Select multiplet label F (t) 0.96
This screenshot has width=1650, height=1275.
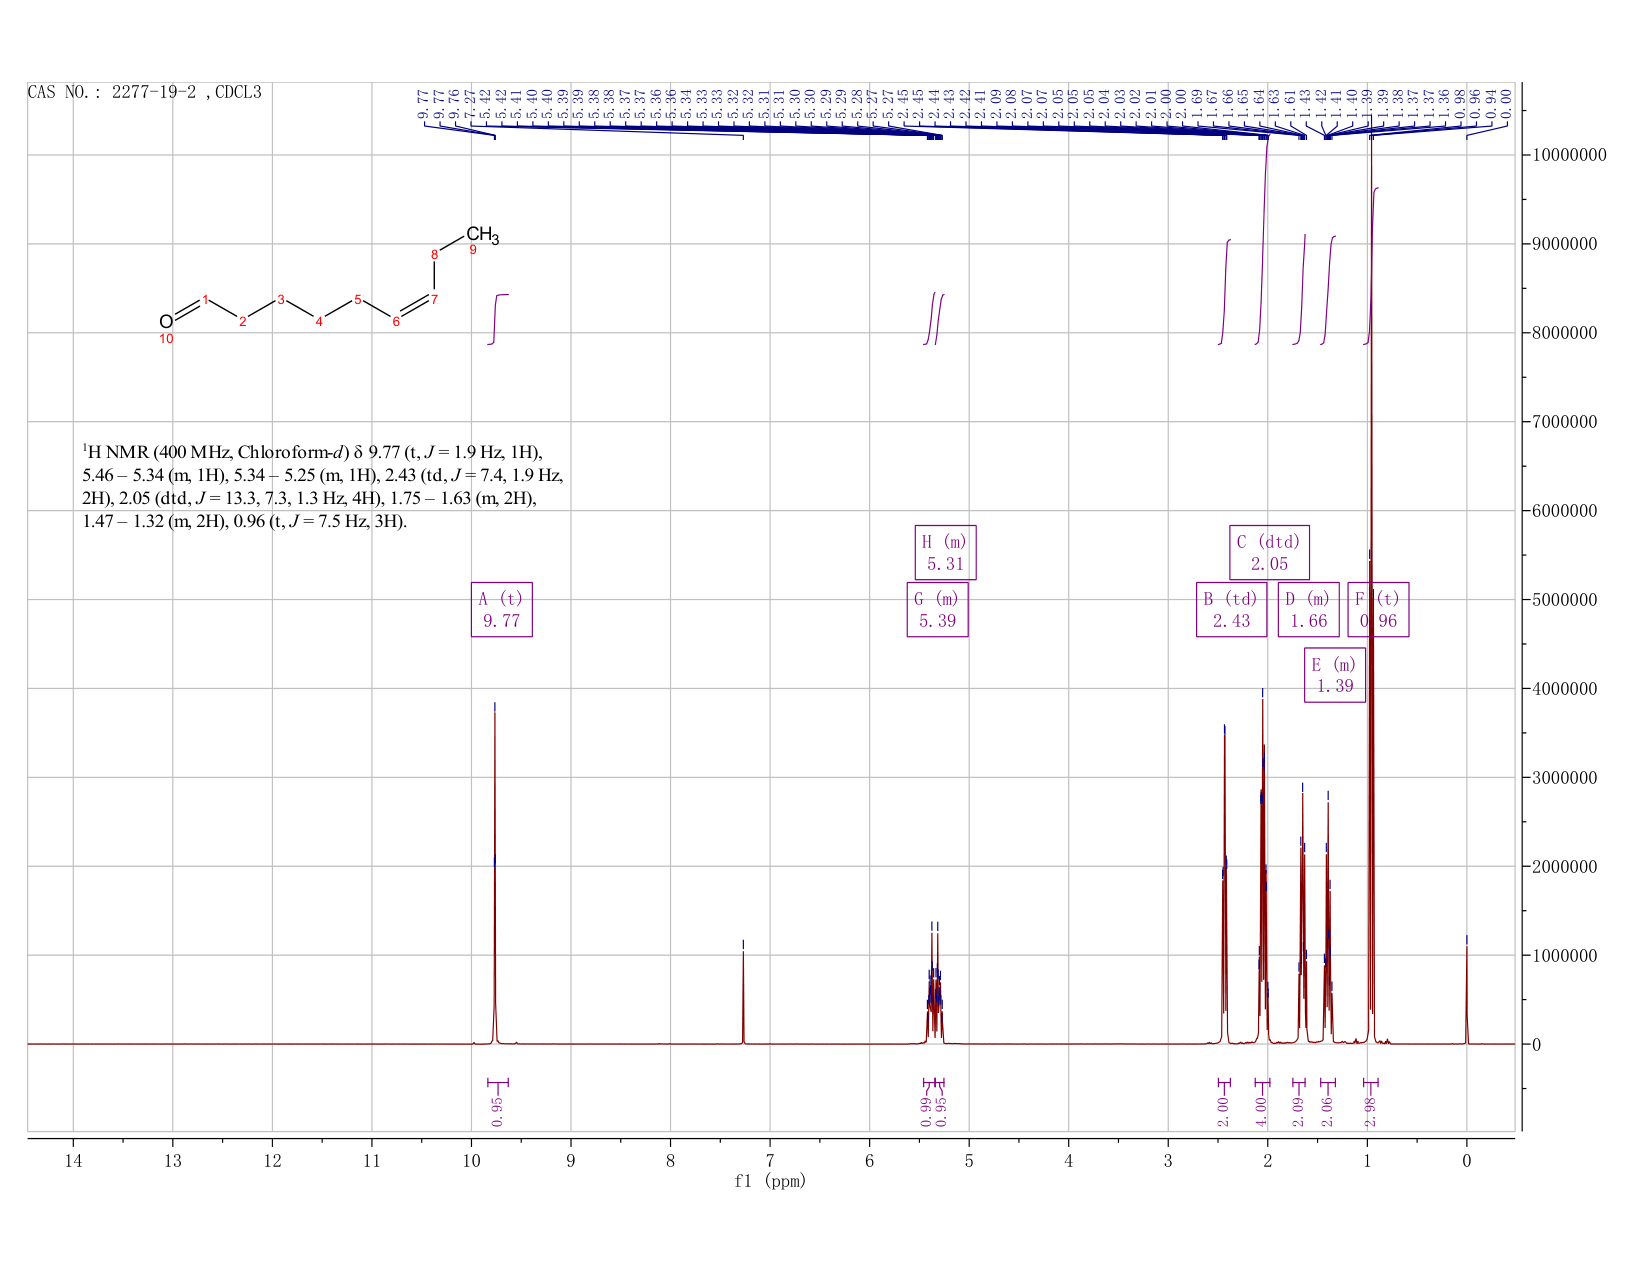[1378, 609]
